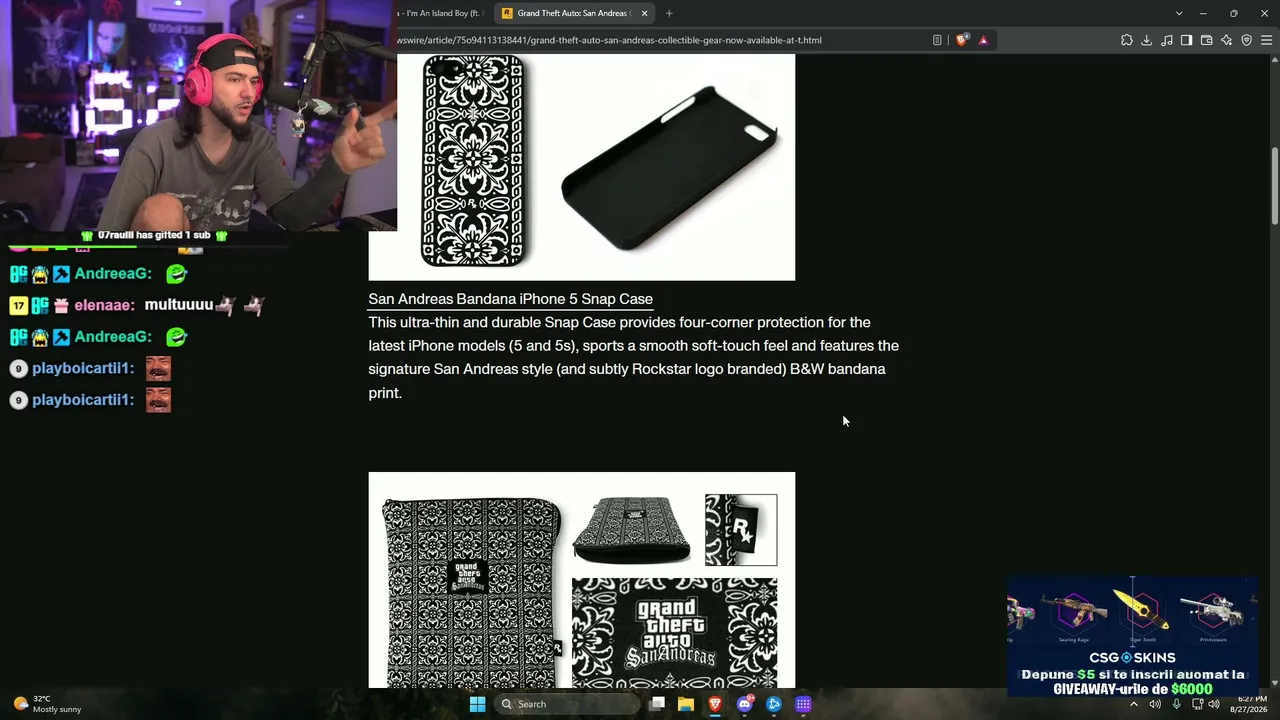Launch the Leo AI sparkle icon
1280x720 pixels.
coord(1226,40)
